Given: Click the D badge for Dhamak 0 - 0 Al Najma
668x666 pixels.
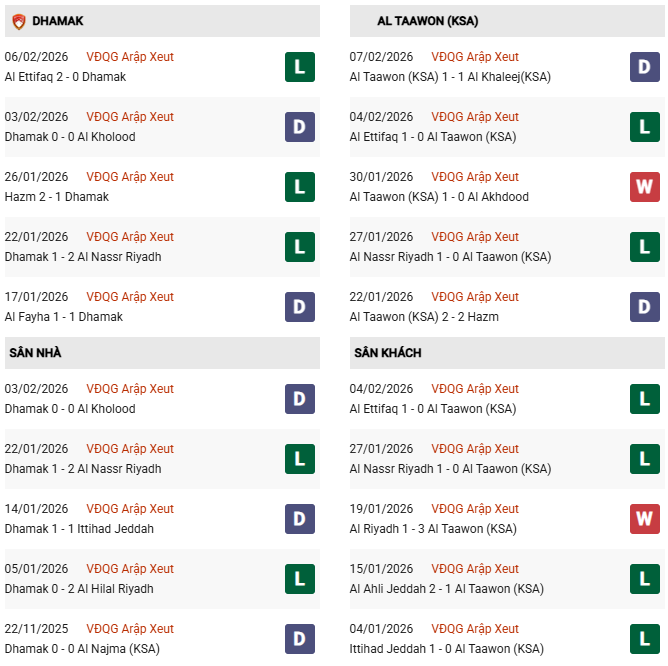Looking at the screenshot, I should [x=299, y=639].
